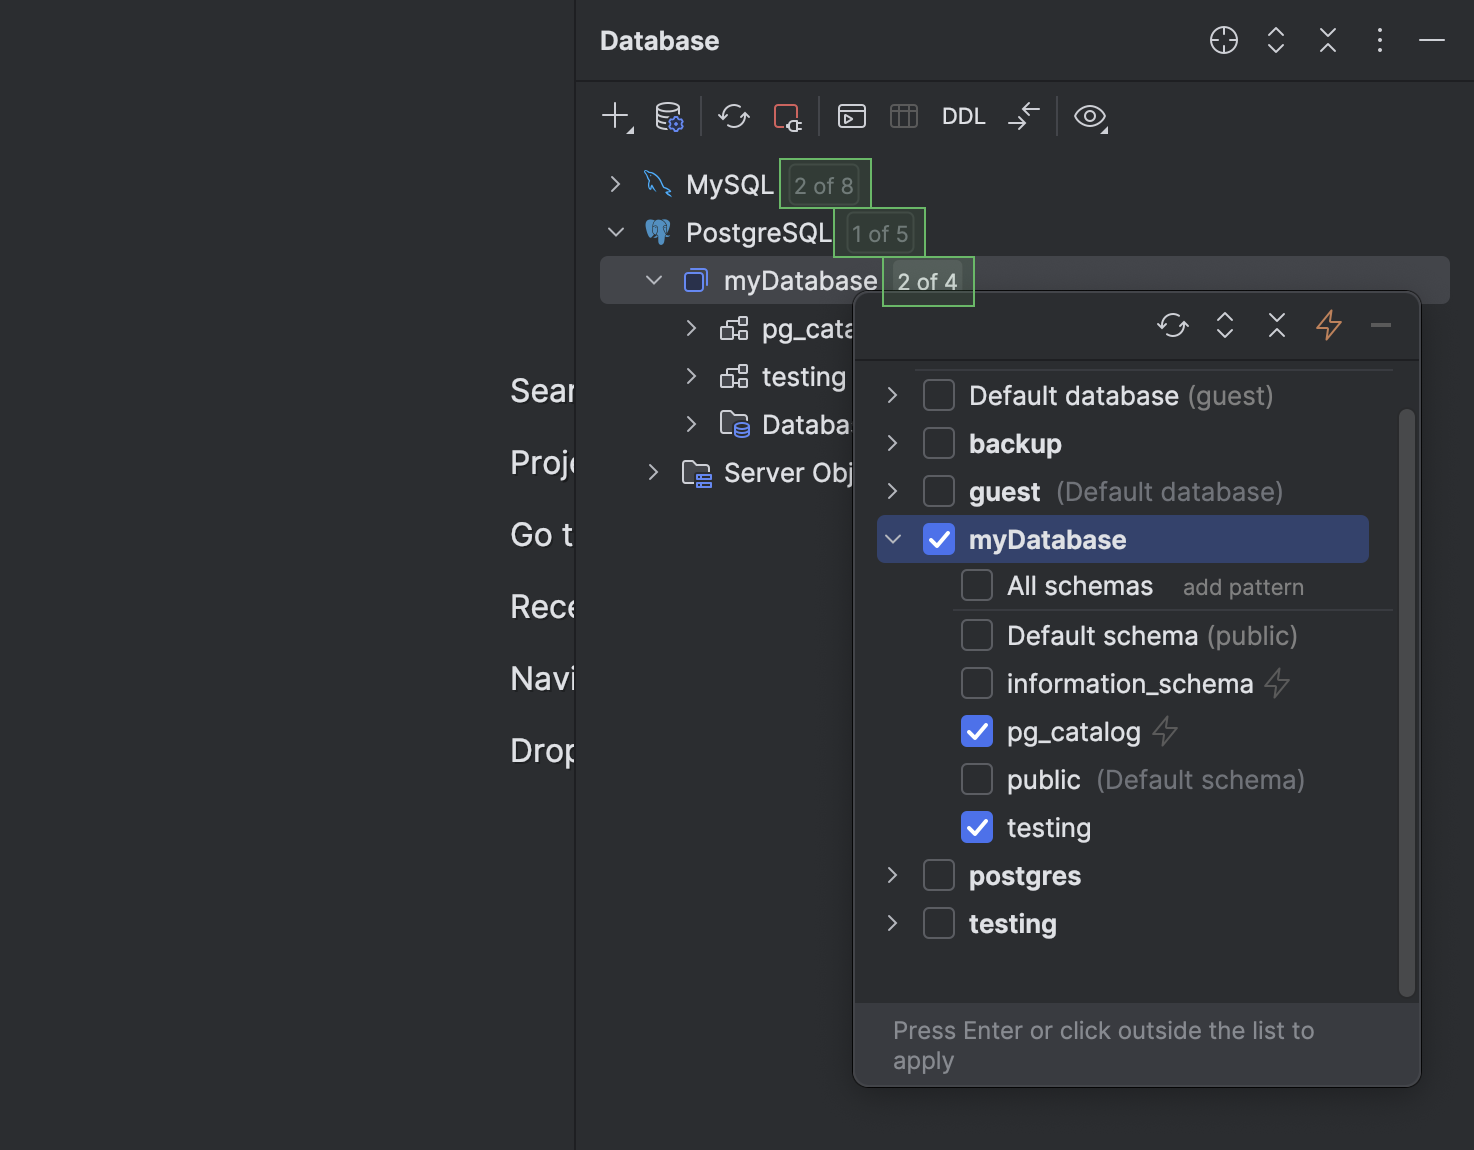Viewport: 1474px width, 1150px height.
Task: Open the eye view options icon
Action: tap(1090, 117)
